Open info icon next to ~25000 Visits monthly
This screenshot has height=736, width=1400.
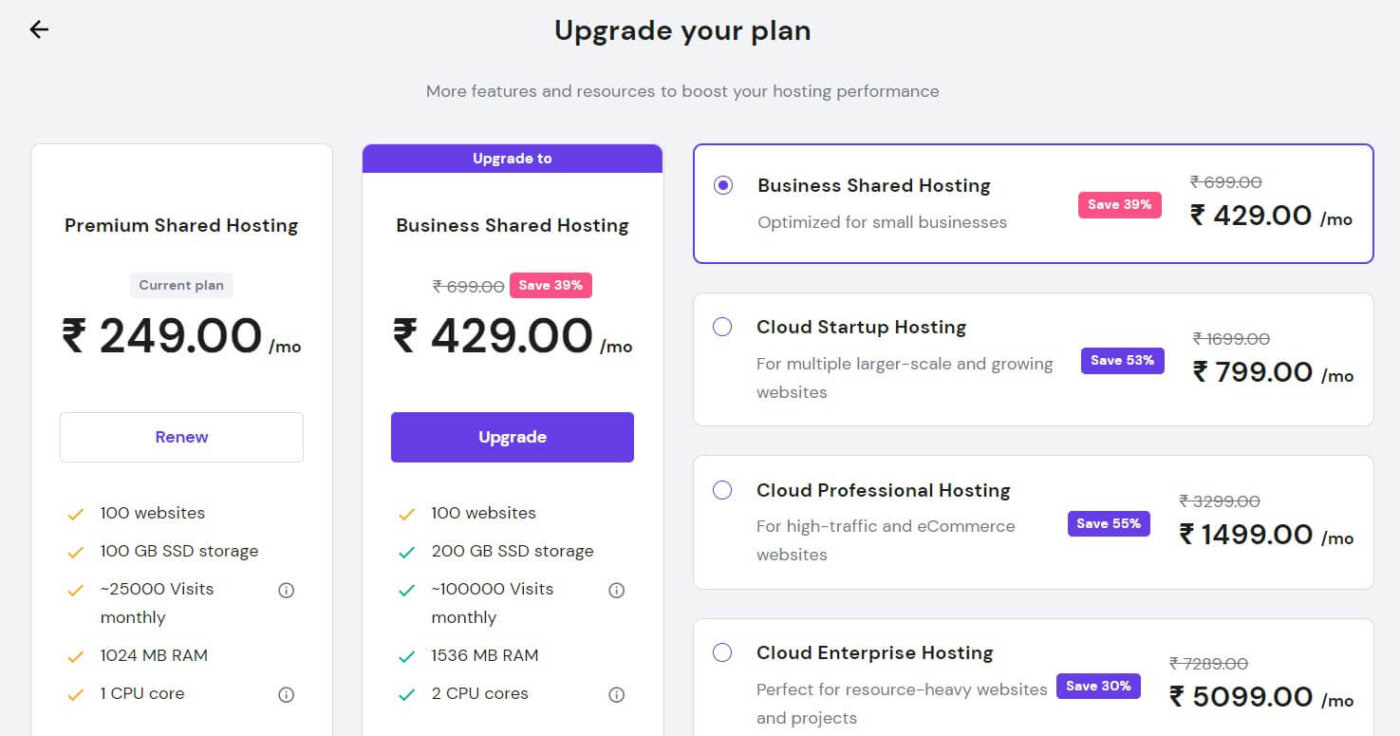point(286,590)
